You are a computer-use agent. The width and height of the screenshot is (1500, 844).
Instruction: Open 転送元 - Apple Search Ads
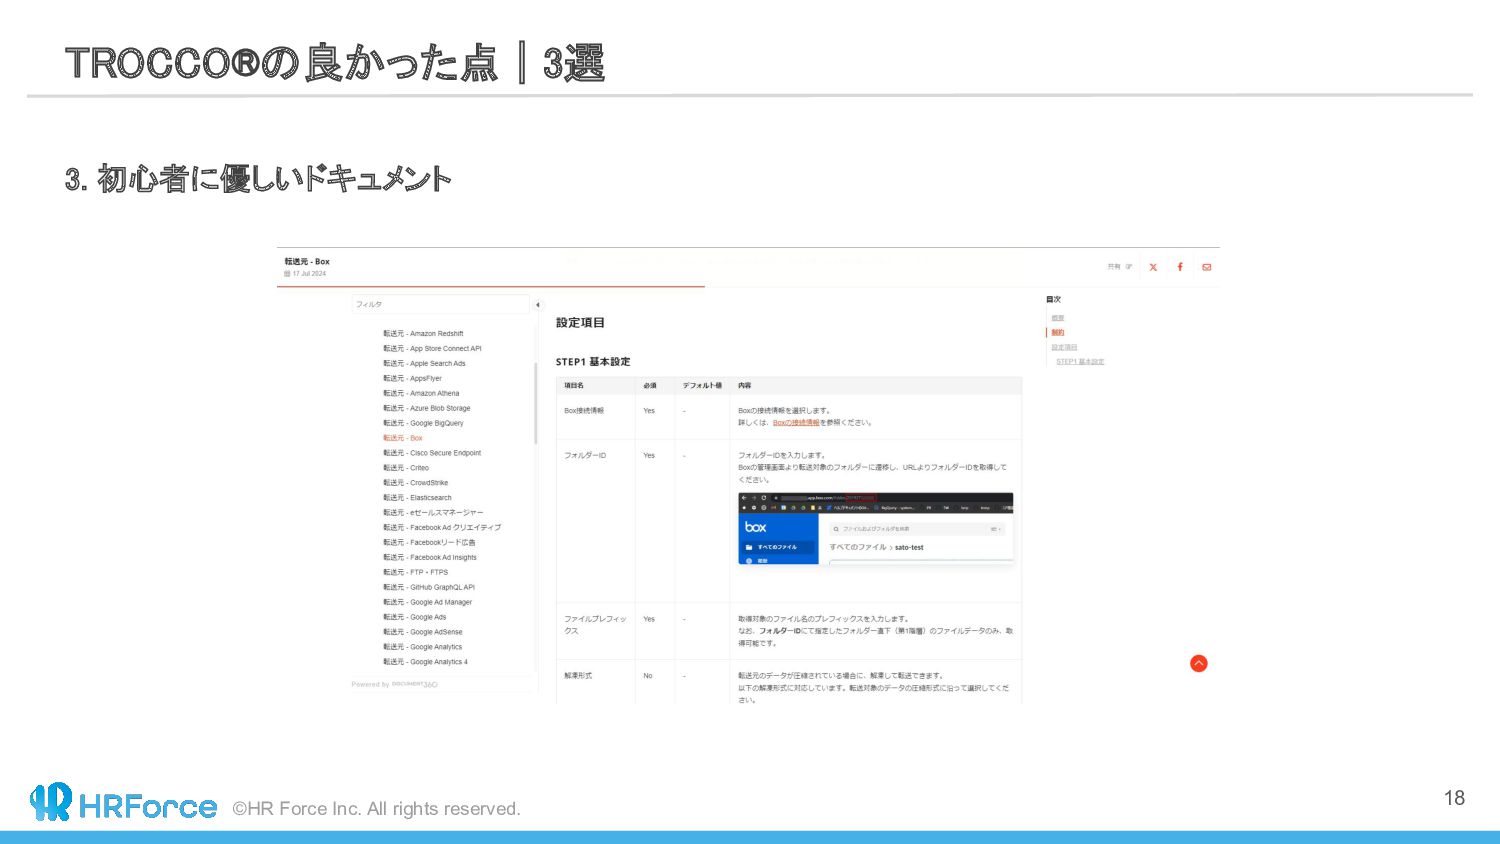click(x=424, y=364)
